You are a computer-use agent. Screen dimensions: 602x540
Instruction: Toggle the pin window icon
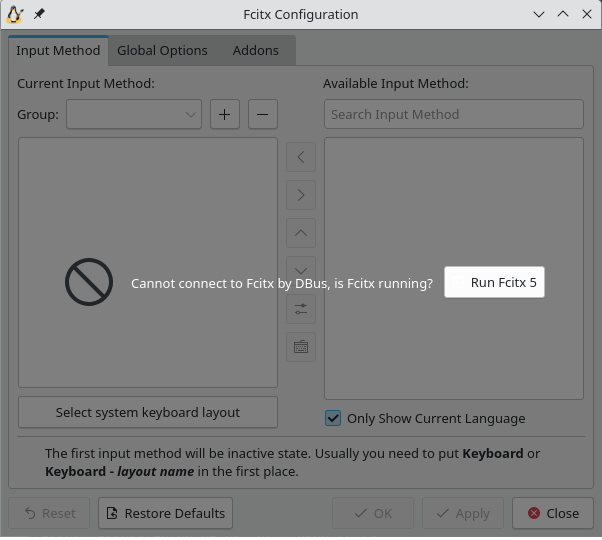(x=39, y=14)
